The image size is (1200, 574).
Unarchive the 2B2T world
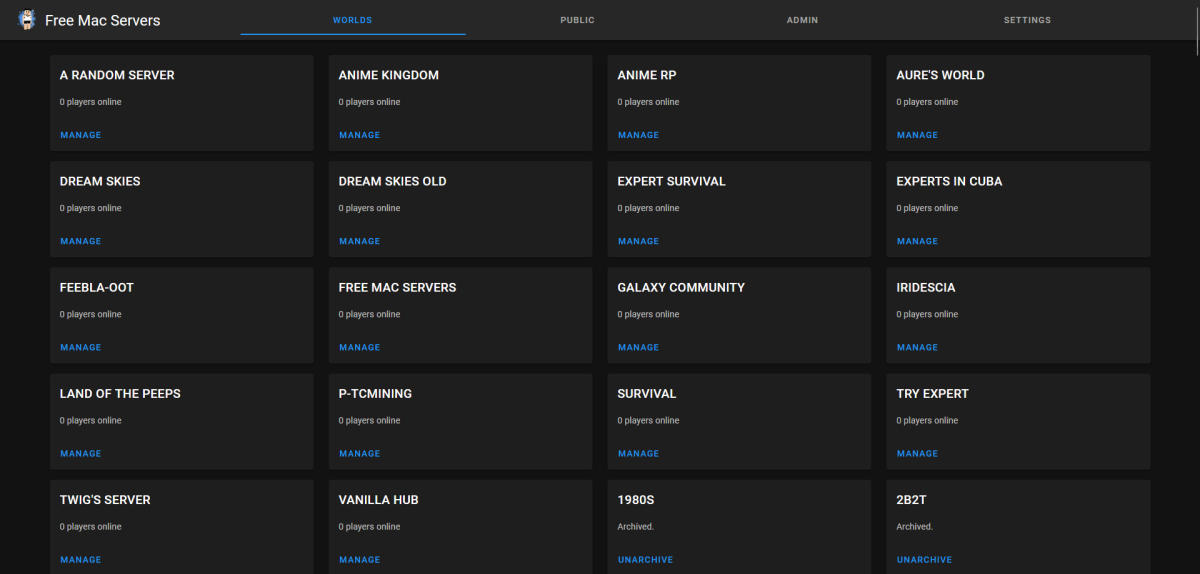(x=924, y=560)
